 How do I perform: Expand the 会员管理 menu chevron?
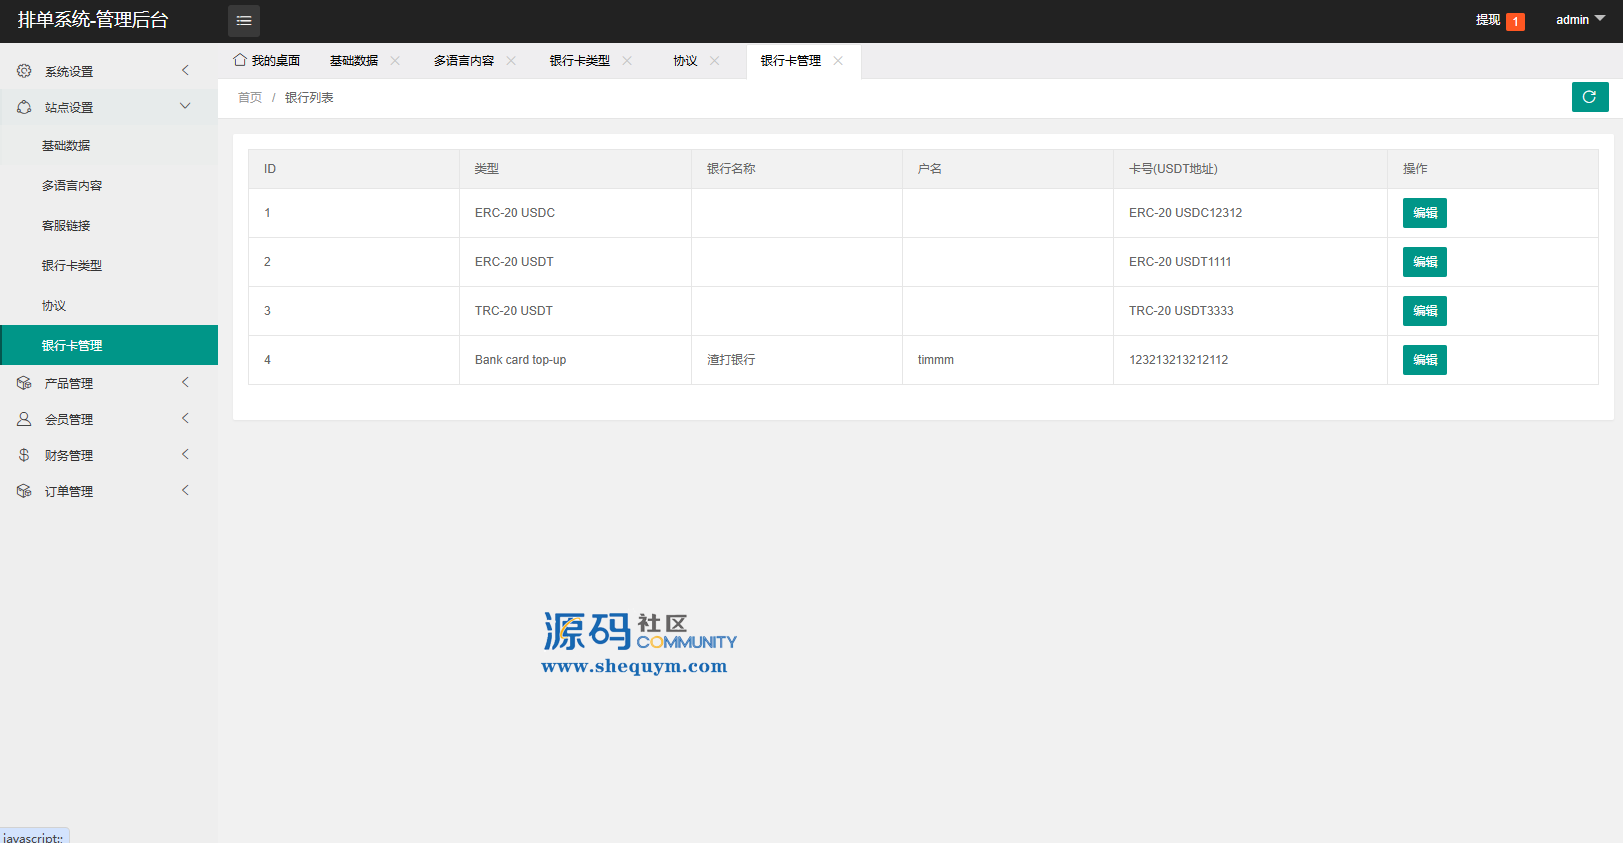(185, 418)
